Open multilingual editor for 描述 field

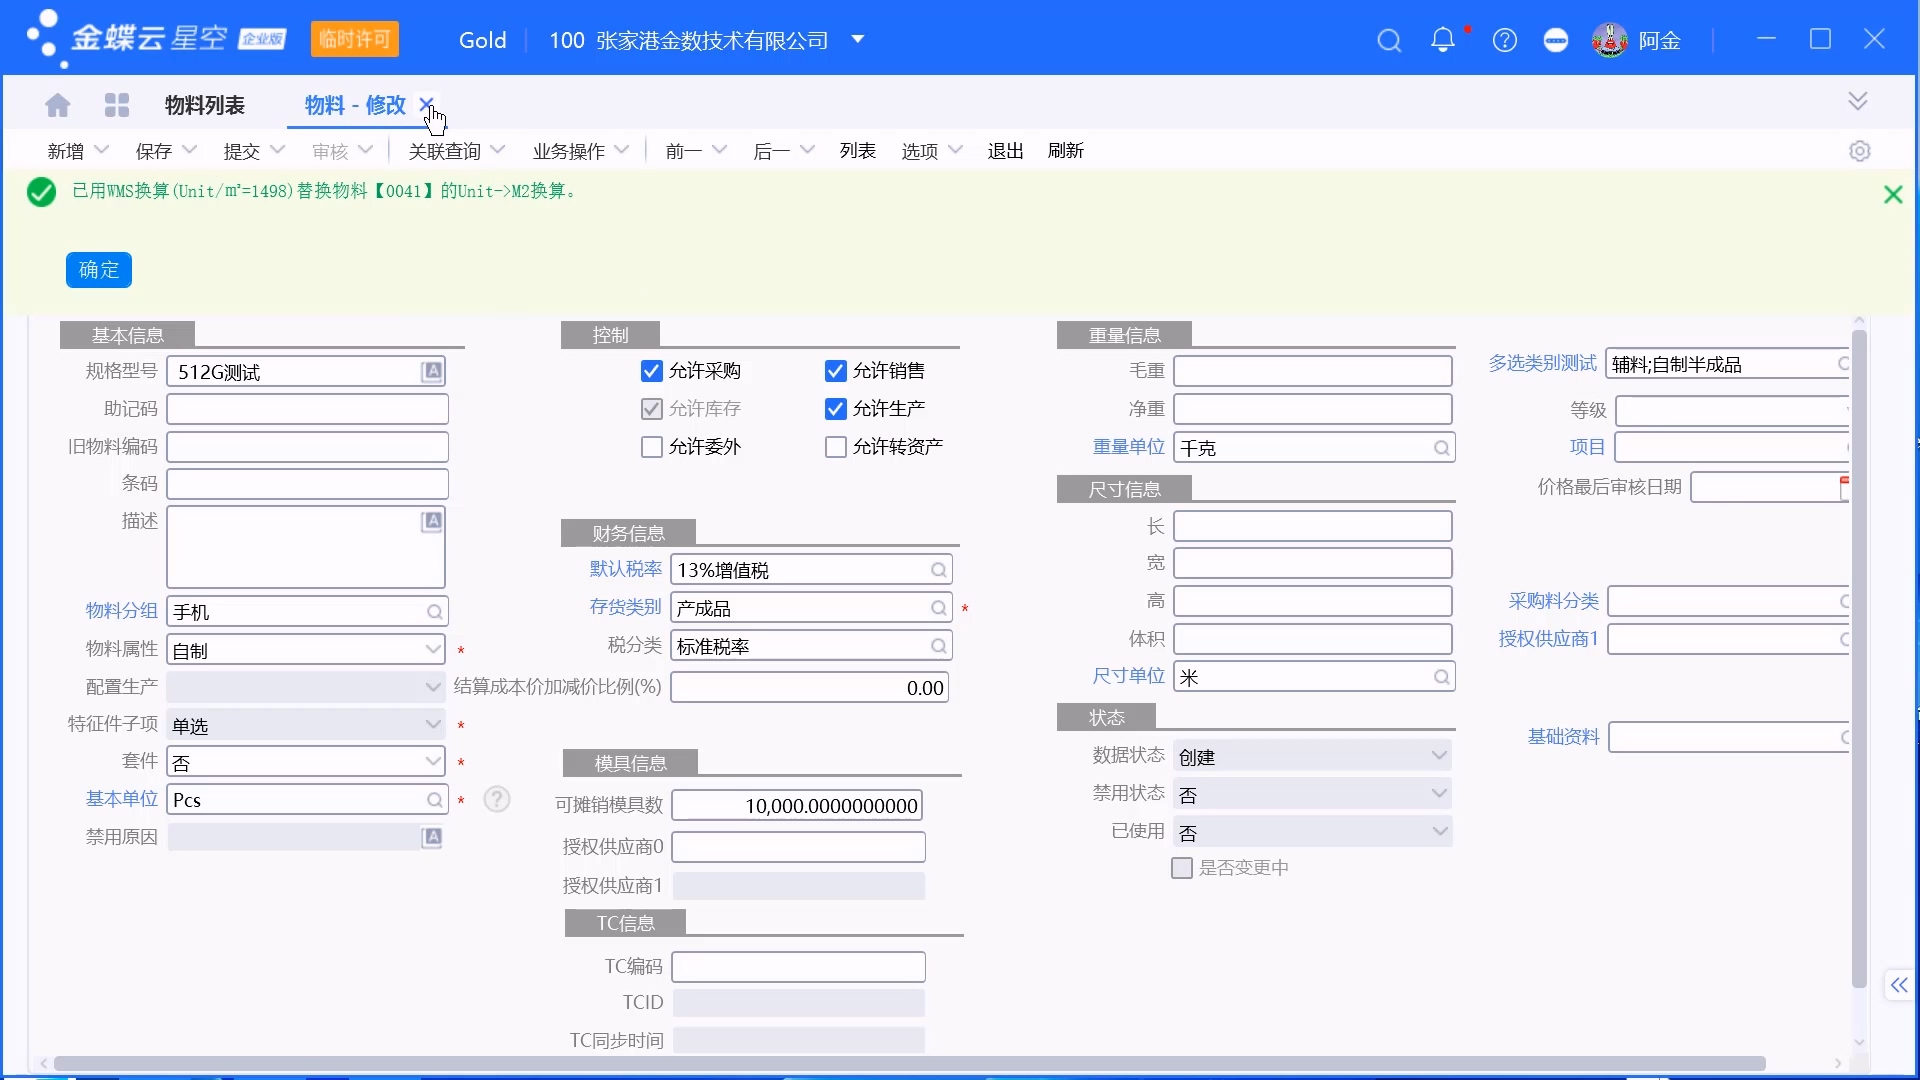tap(432, 521)
